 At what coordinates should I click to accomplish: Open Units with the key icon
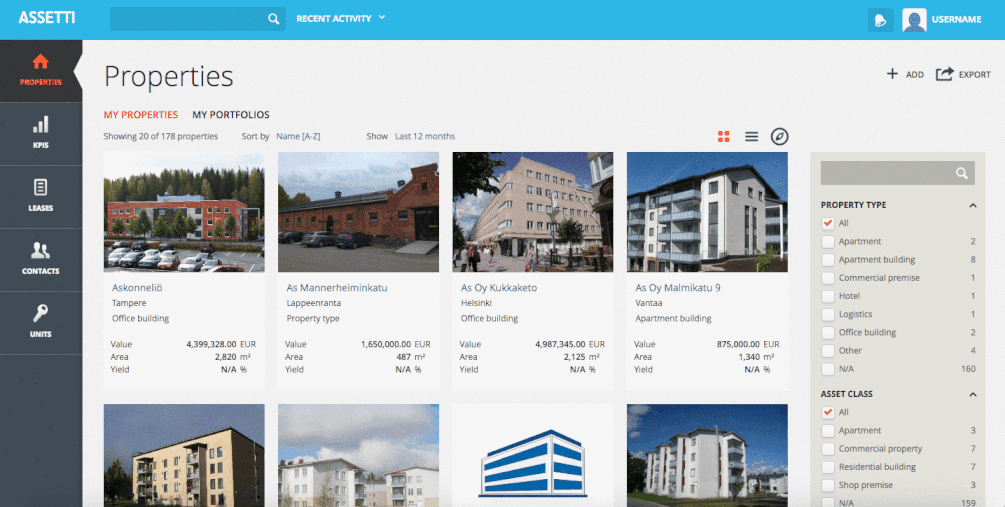40,314
